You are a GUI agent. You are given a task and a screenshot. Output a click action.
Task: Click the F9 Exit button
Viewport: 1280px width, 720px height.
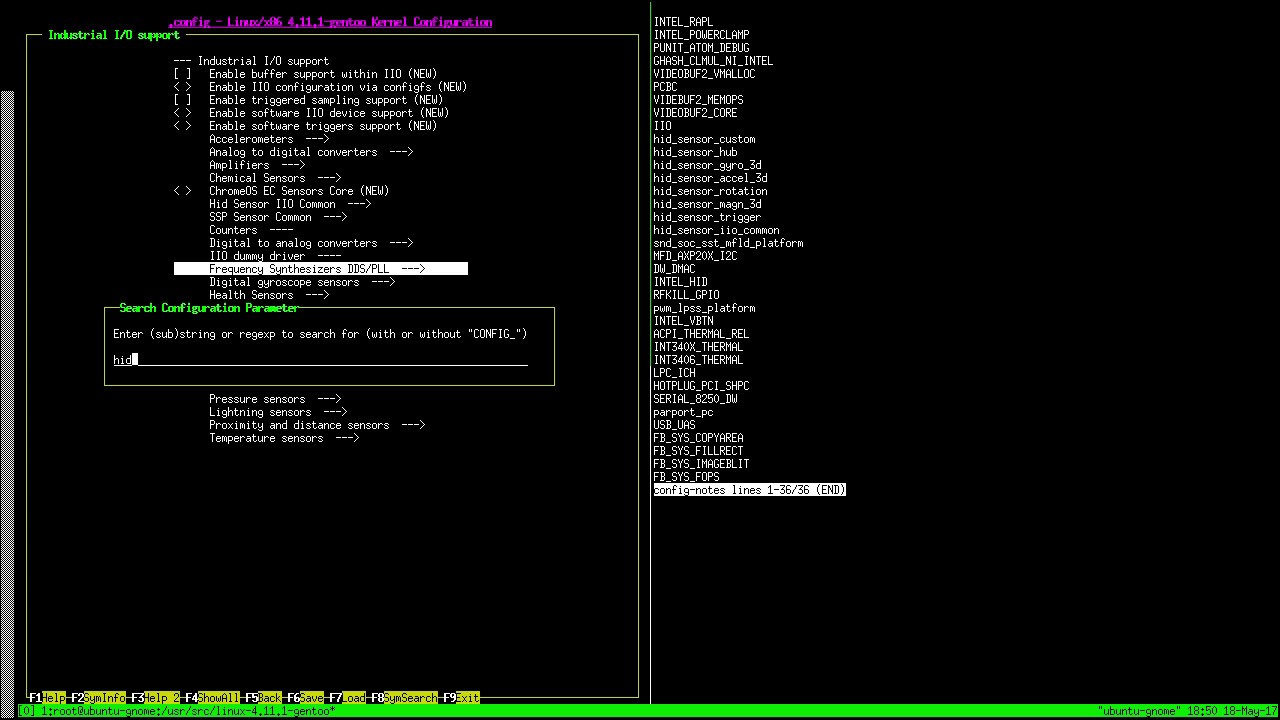(x=461, y=697)
